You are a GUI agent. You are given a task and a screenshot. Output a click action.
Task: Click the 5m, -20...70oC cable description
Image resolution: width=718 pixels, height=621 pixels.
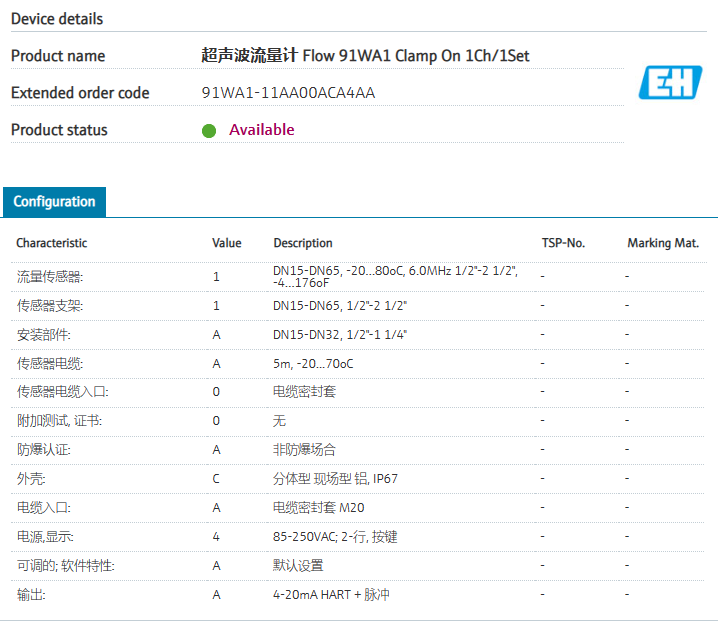tap(312, 363)
